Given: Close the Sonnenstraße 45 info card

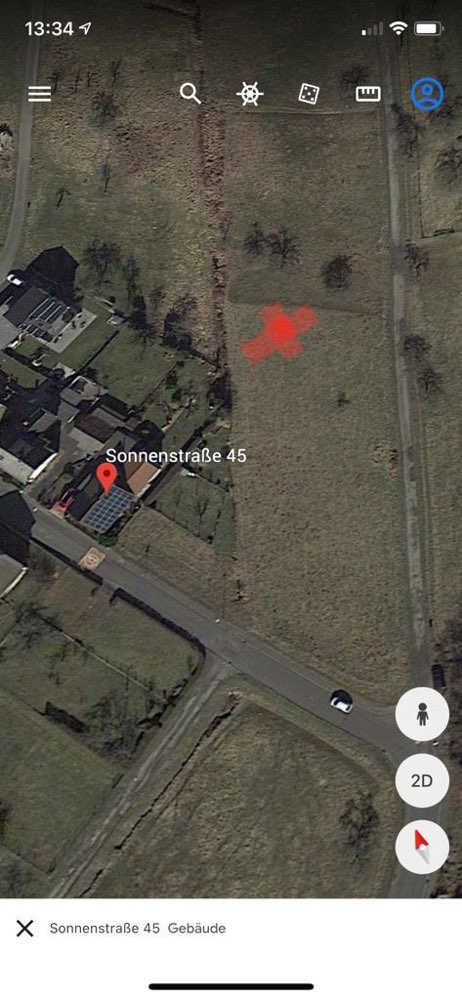Looking at the screenshot, I should (25, 928).
